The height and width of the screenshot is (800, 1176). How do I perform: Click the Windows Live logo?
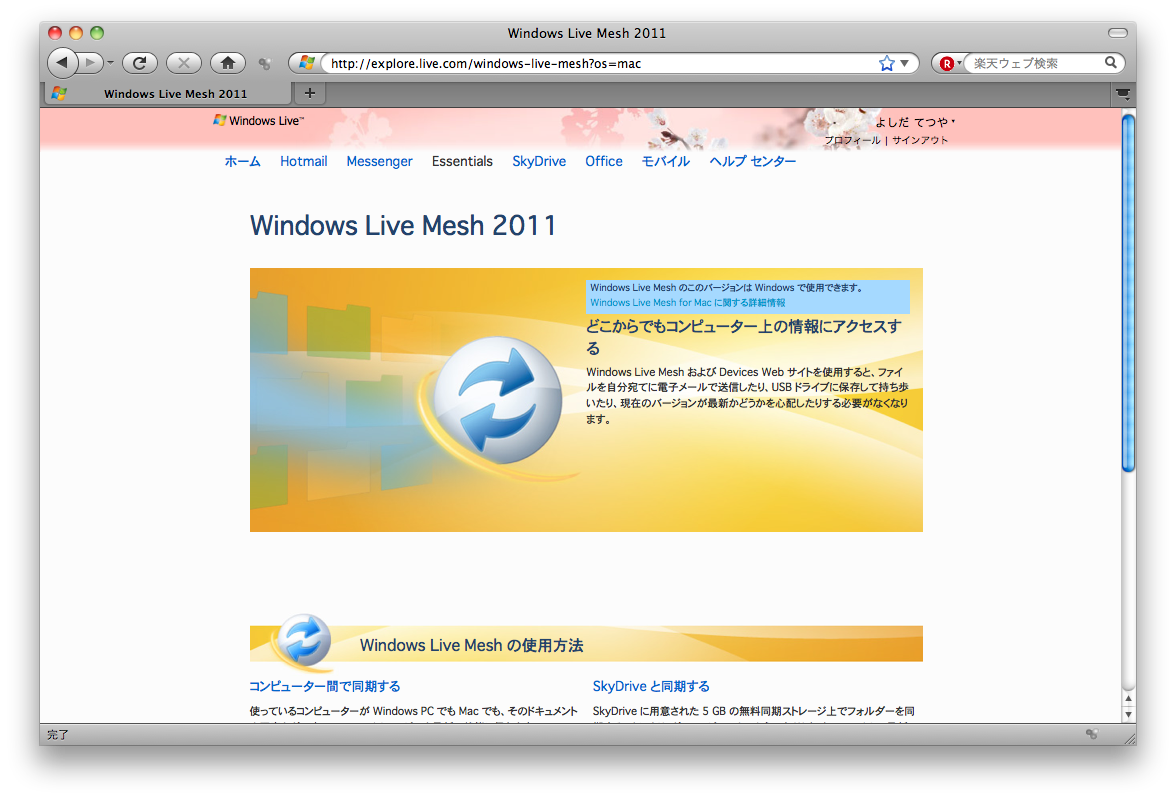(258, 121)
